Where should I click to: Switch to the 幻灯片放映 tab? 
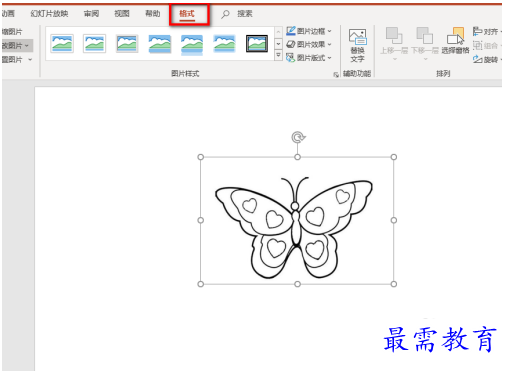pyautogui.click(x=49, y=14)
